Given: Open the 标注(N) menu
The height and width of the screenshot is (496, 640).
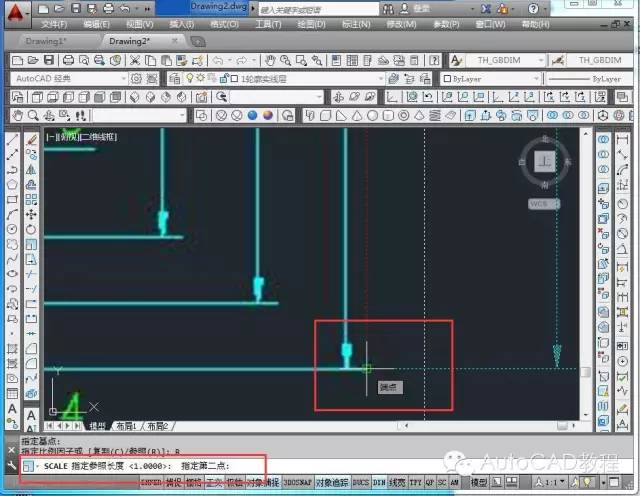Looking at the screenshot, I should pyautogui.click(x=356, y=24).
